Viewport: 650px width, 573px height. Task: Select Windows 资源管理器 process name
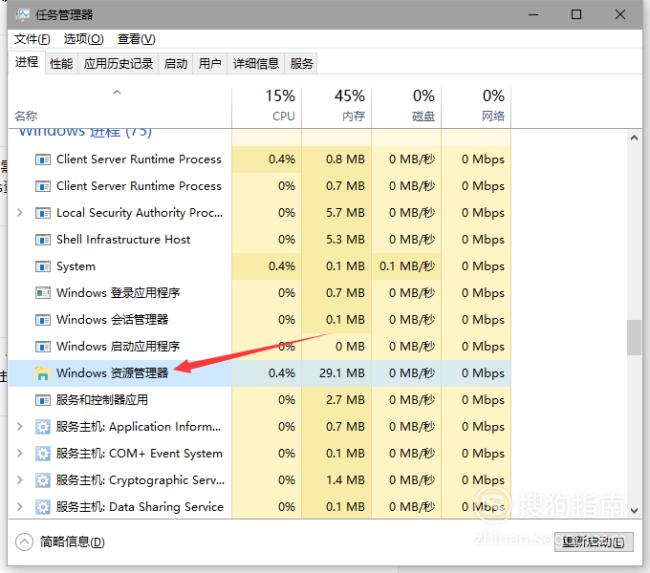click(112, 373)
